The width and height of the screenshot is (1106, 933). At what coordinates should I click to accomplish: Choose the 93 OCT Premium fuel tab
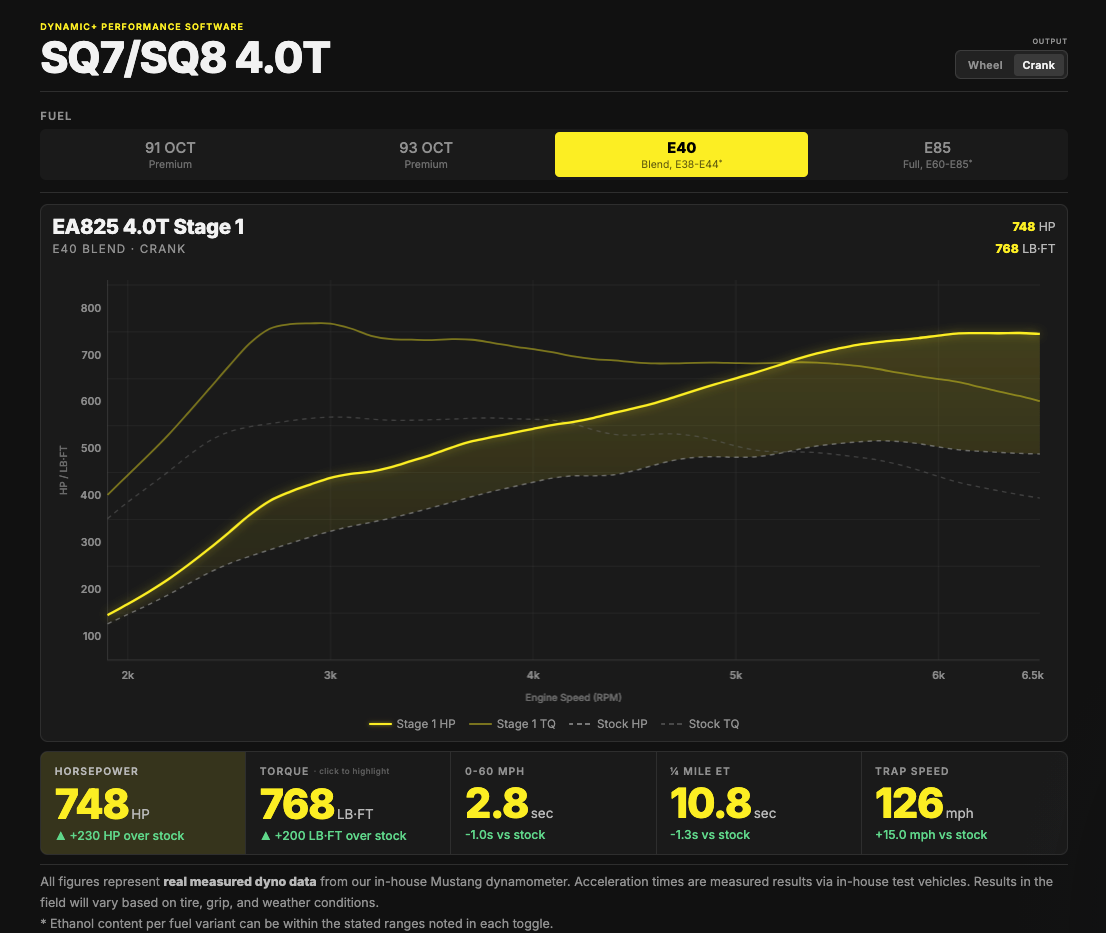[x=426, y=154]
